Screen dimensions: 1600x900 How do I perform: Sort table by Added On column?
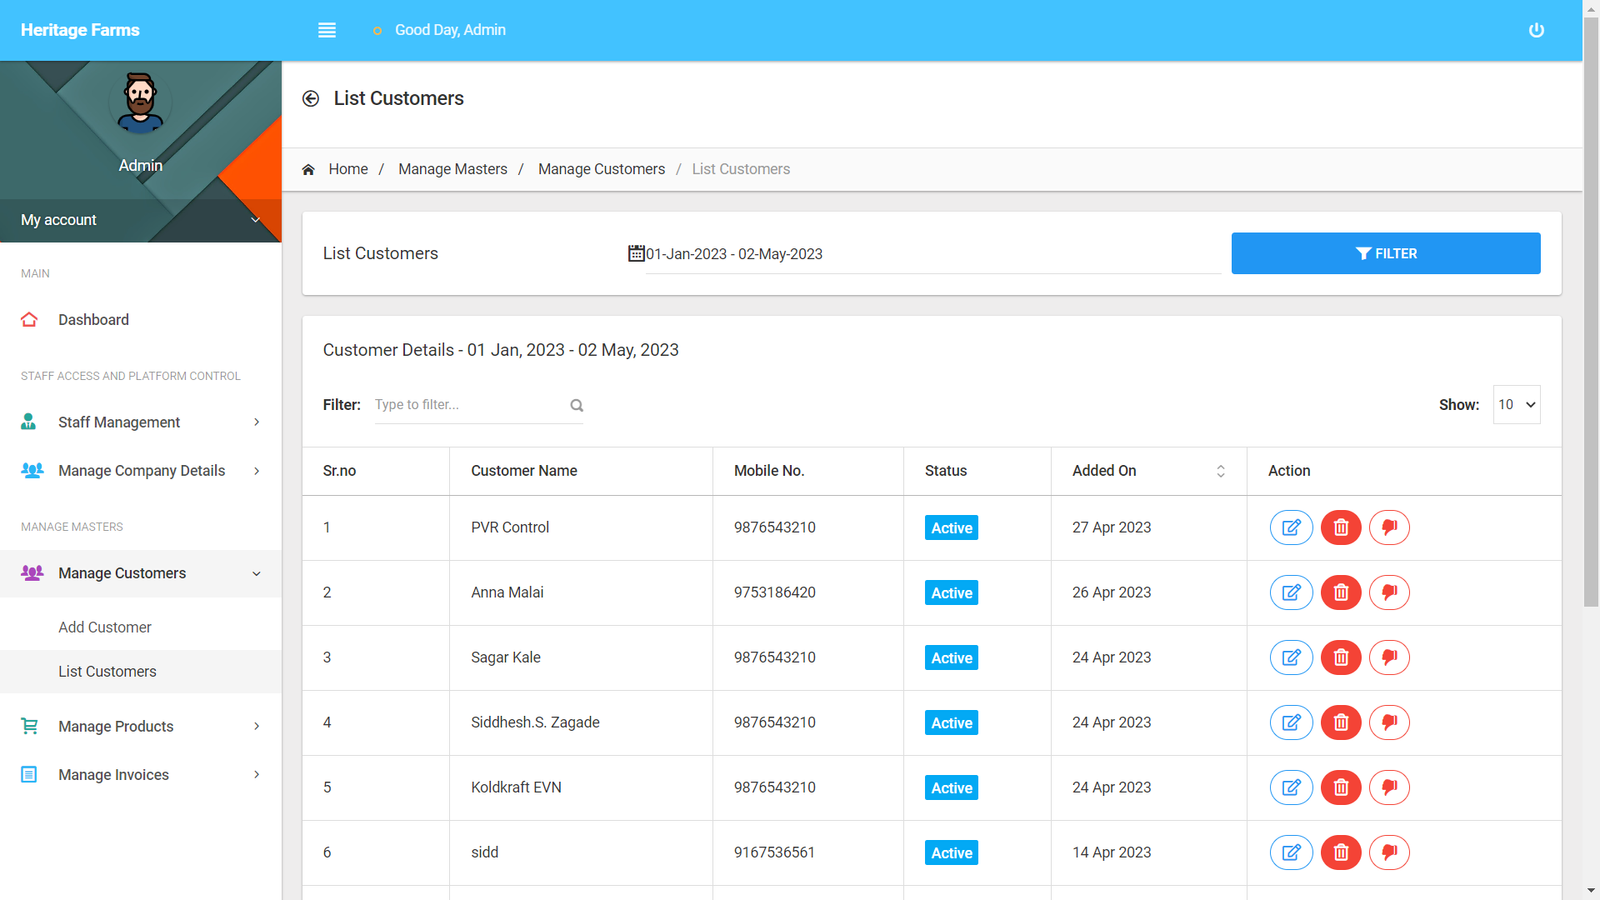point(1220,471)
